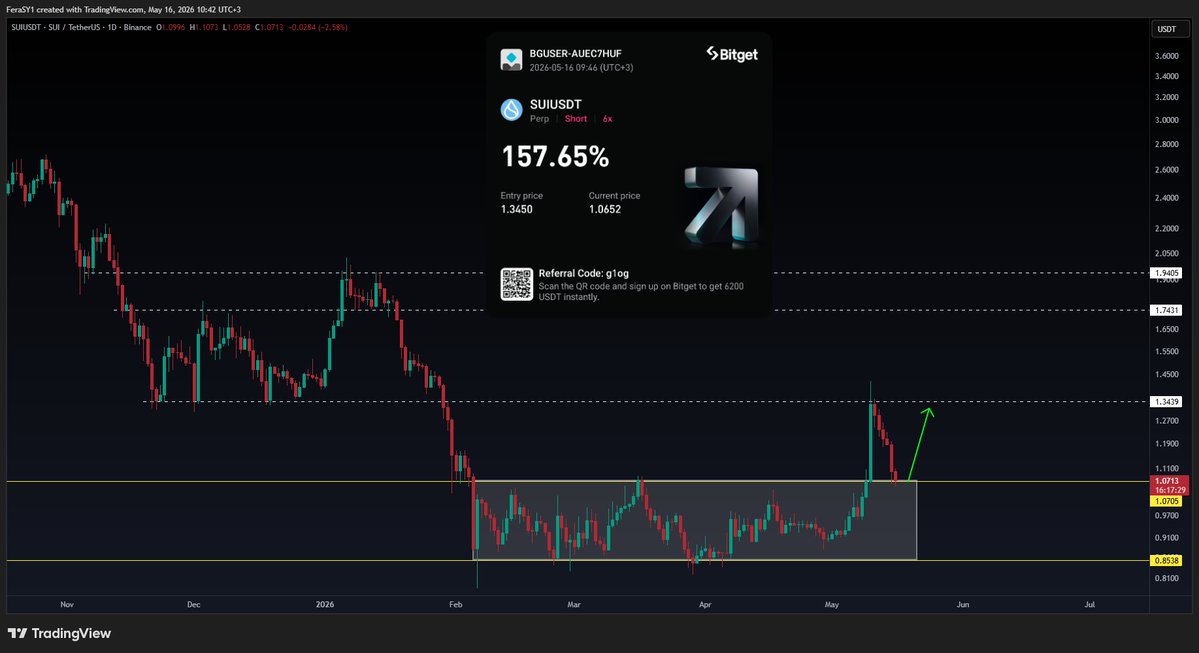The height and width of the screenshot is (653, 1199).
Task: Click the Nov label on the time axis
Action: tap(67, 604)
